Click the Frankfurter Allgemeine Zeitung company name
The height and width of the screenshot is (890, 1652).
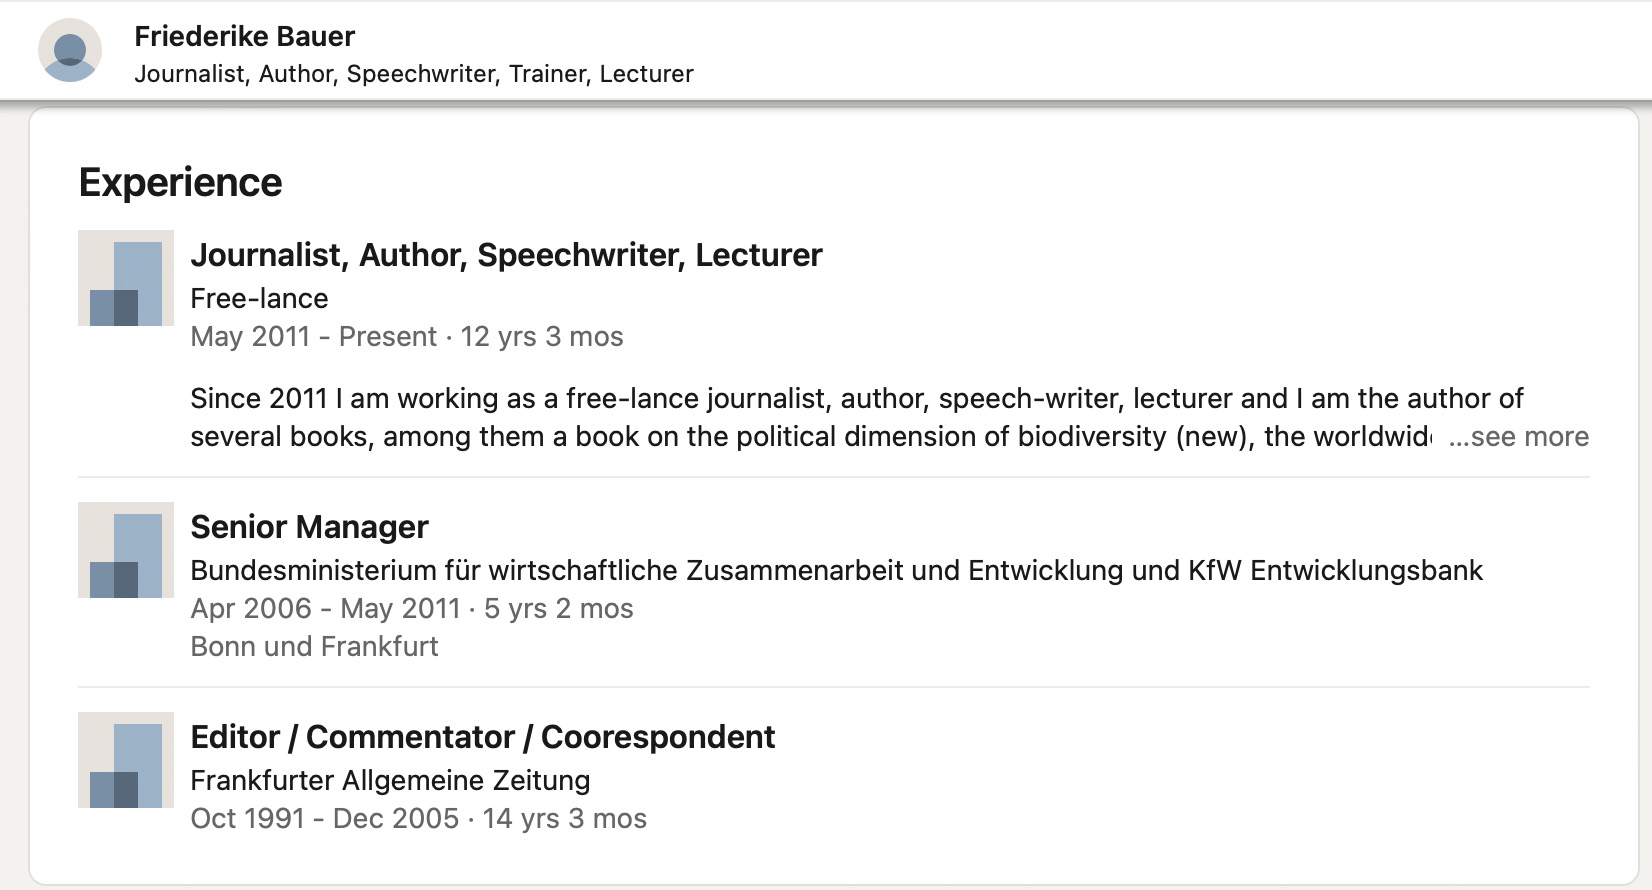pos(390,780)
